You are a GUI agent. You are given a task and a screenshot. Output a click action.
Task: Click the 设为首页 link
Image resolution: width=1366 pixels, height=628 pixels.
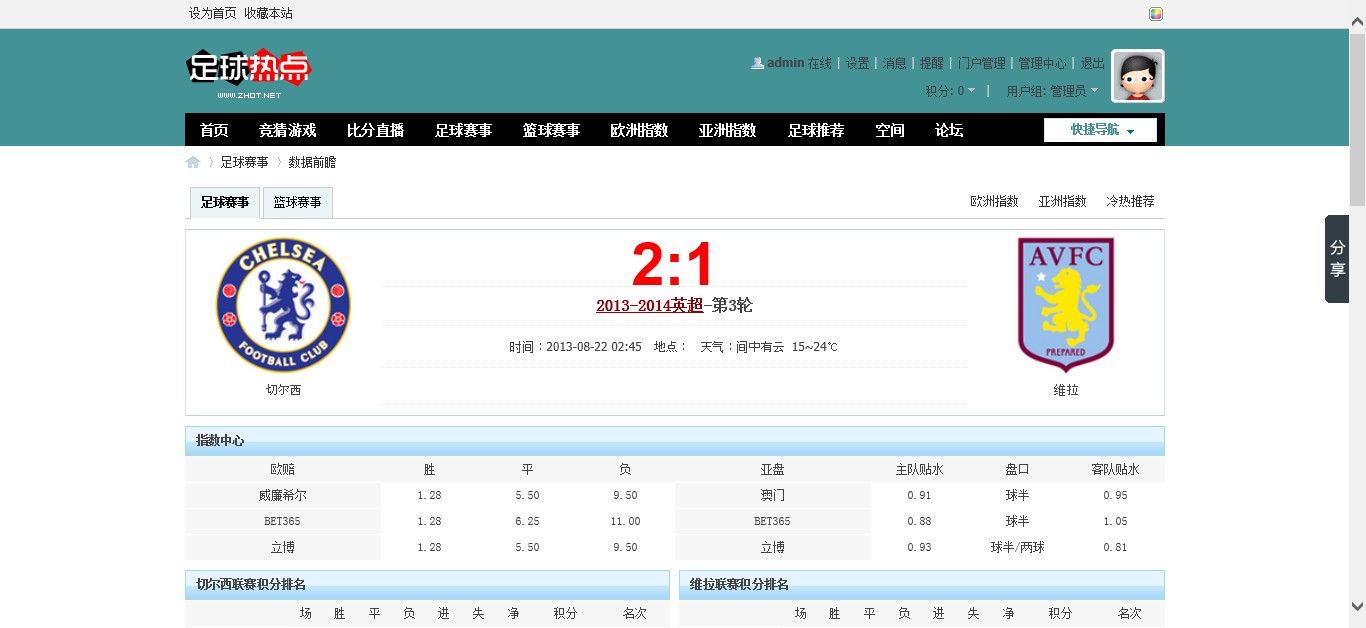(213, 13)
